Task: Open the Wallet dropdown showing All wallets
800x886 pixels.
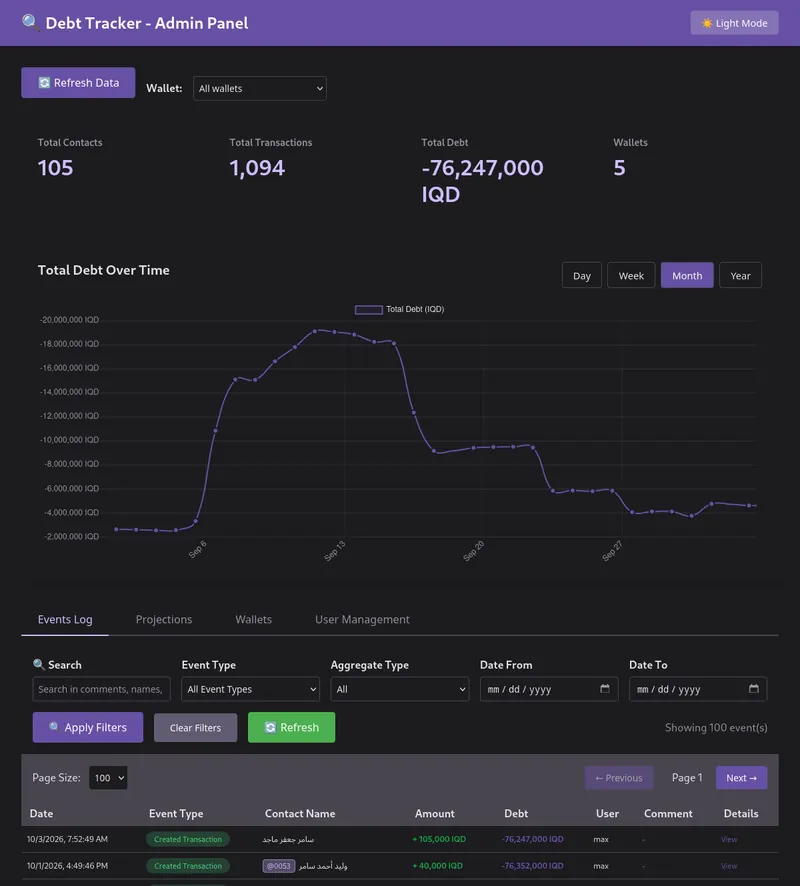Action: click(259, 88)
